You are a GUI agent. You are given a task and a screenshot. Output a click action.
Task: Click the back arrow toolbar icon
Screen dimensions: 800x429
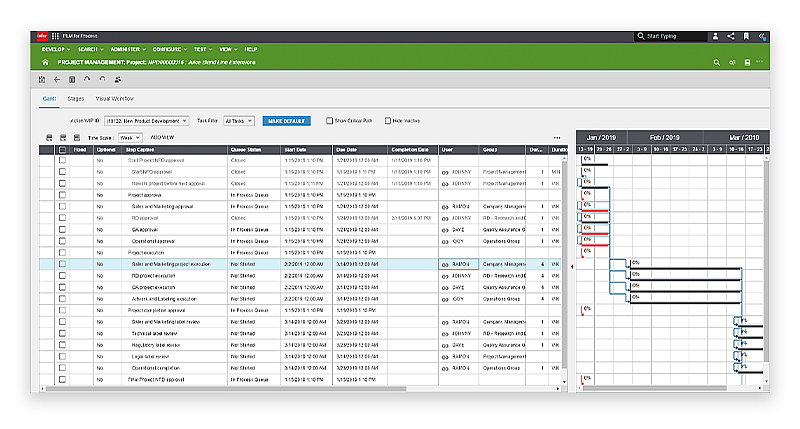[x=57, y=79]
